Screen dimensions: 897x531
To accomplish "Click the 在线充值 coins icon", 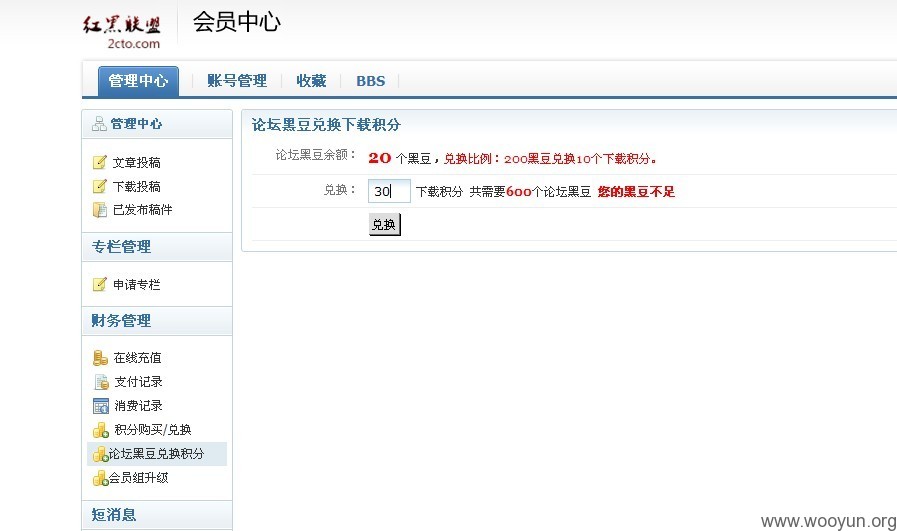I will pyautogui.click(x=100, y=358).
